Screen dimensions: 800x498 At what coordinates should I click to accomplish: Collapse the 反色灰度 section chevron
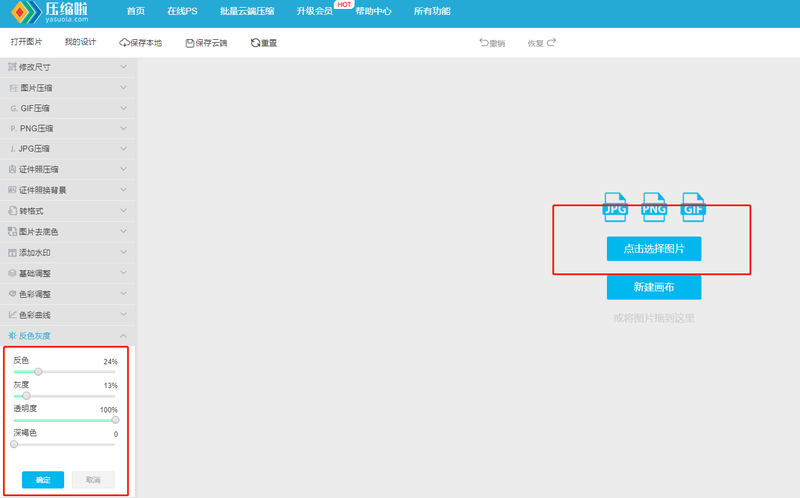[123, 335]
